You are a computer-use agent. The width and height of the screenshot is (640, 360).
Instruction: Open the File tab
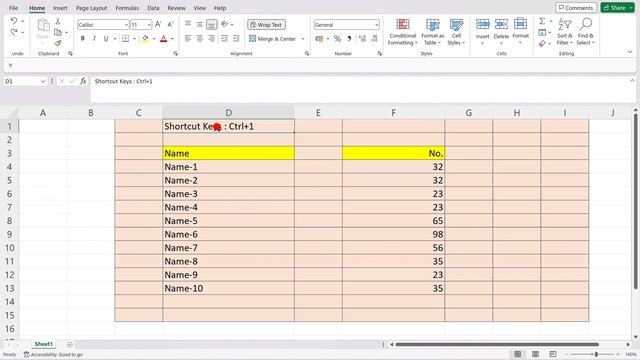click(13, 8)
